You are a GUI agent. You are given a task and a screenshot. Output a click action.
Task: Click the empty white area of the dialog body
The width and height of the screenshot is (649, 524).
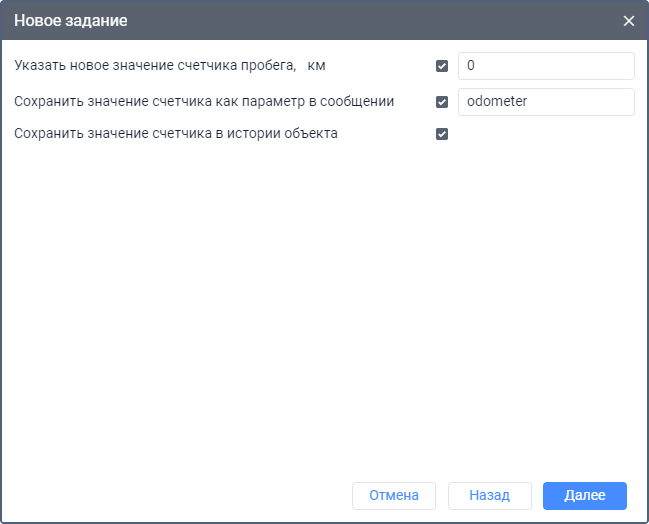click(x=320, y=300)
